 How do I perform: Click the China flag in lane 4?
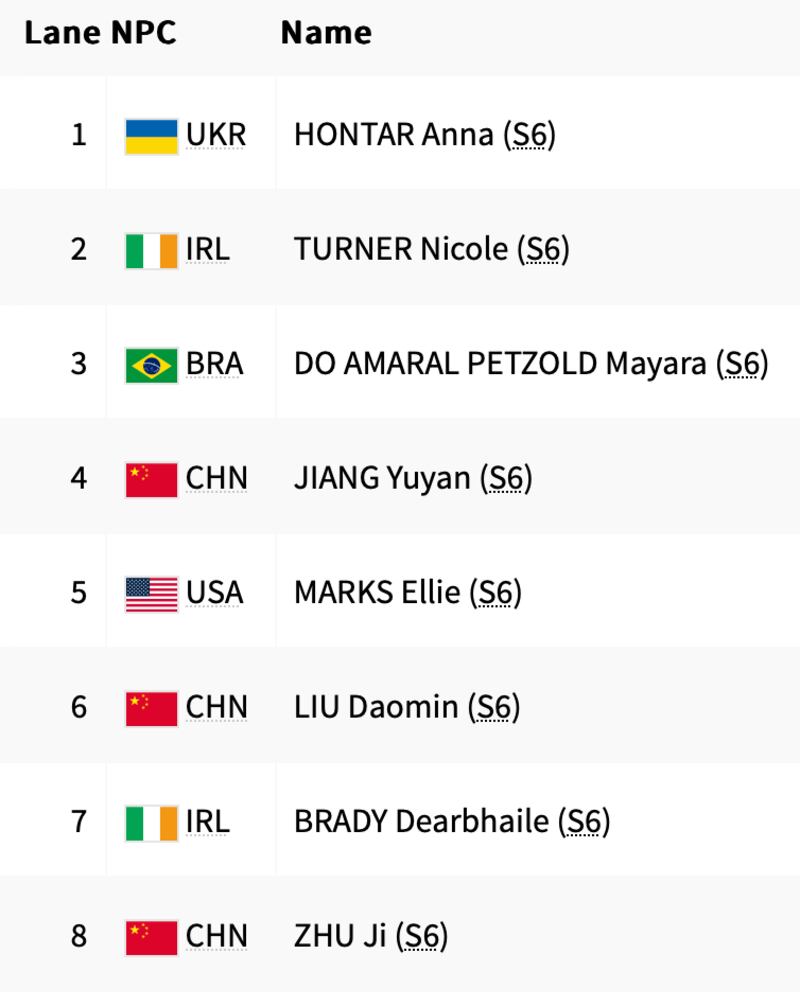click(x=151, y=479)
